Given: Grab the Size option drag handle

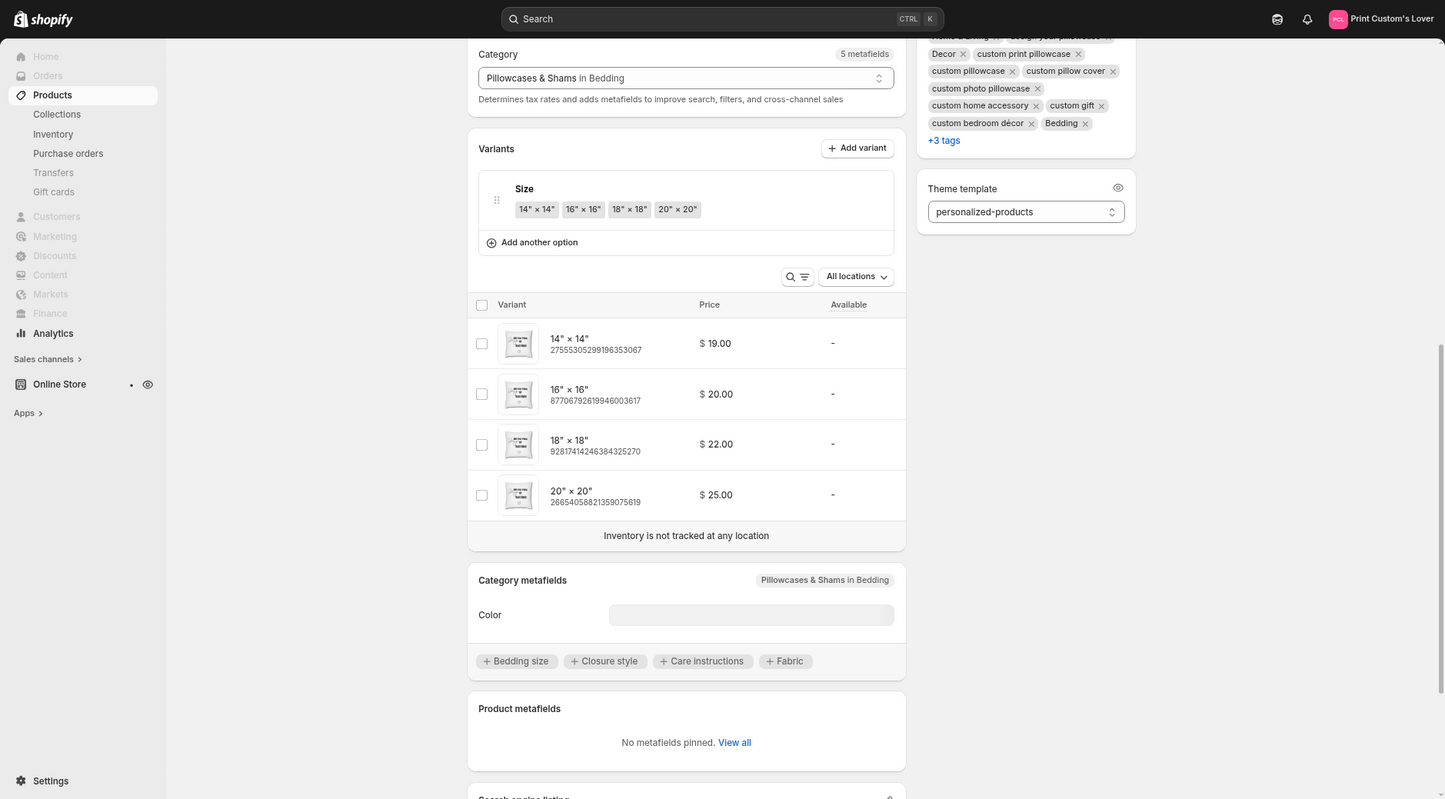Looking at the screenshot, I should click(x=497, y=200).
